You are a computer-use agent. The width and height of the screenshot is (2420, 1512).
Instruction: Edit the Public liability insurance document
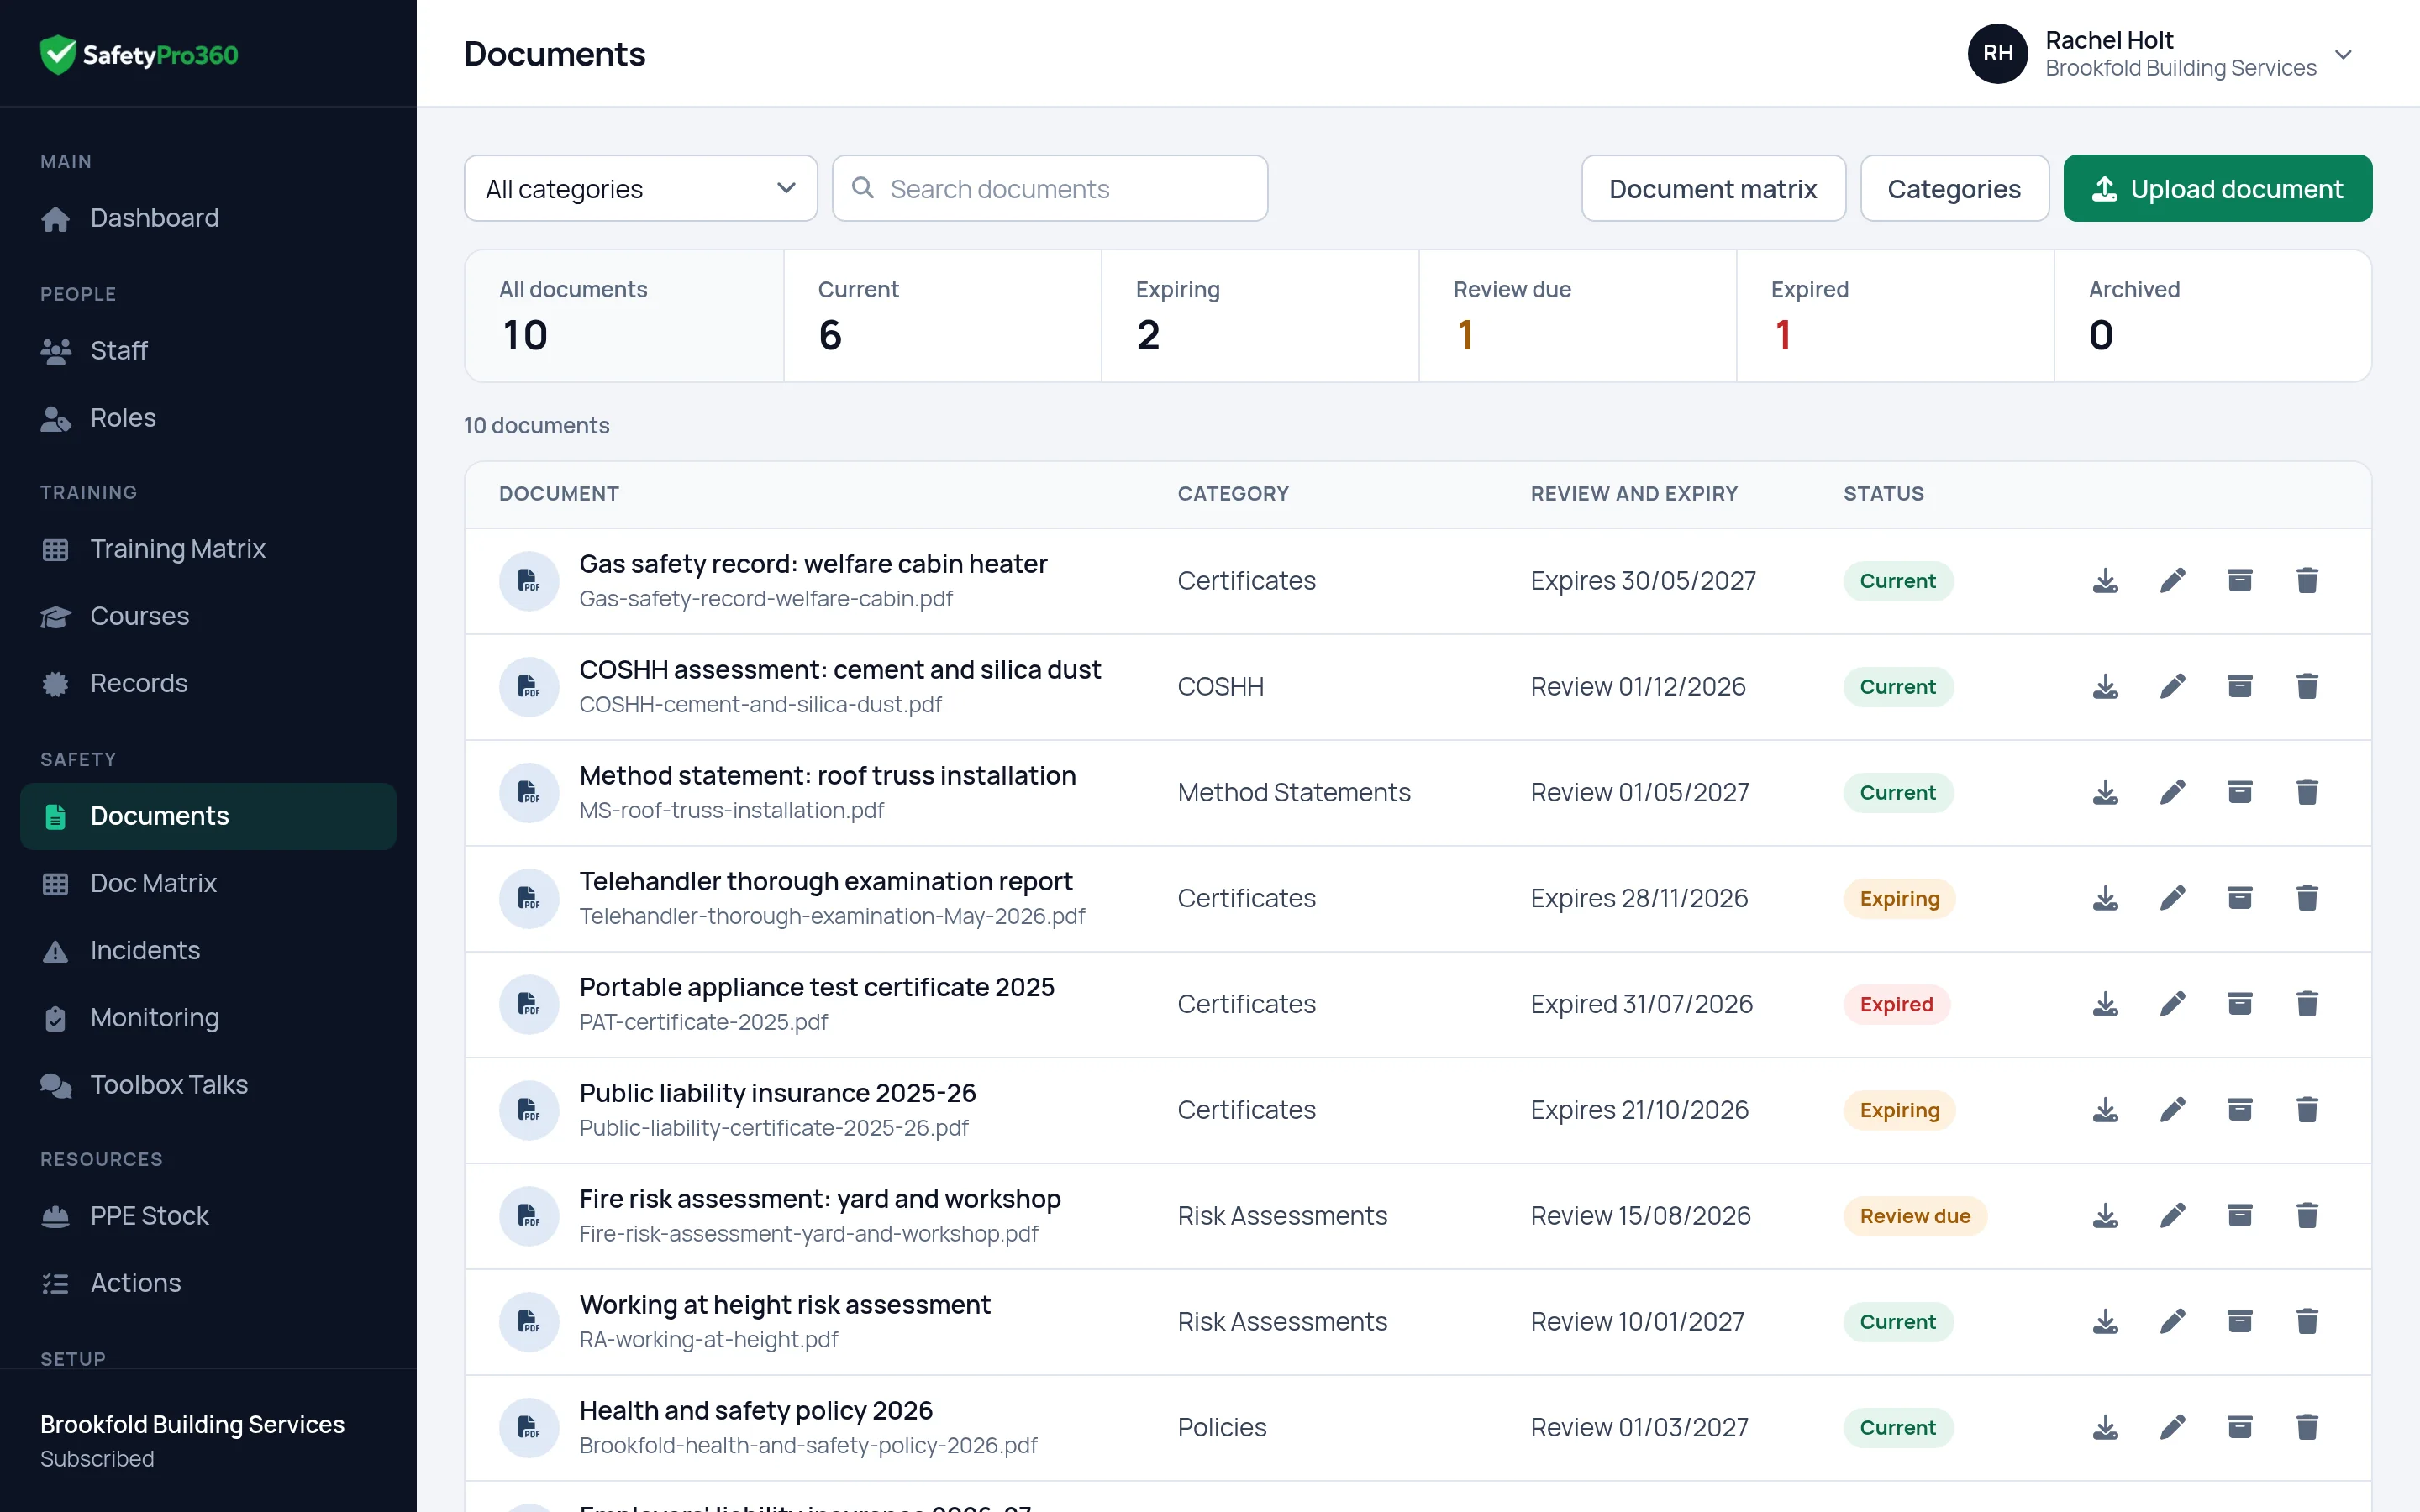point(2172,1111)
